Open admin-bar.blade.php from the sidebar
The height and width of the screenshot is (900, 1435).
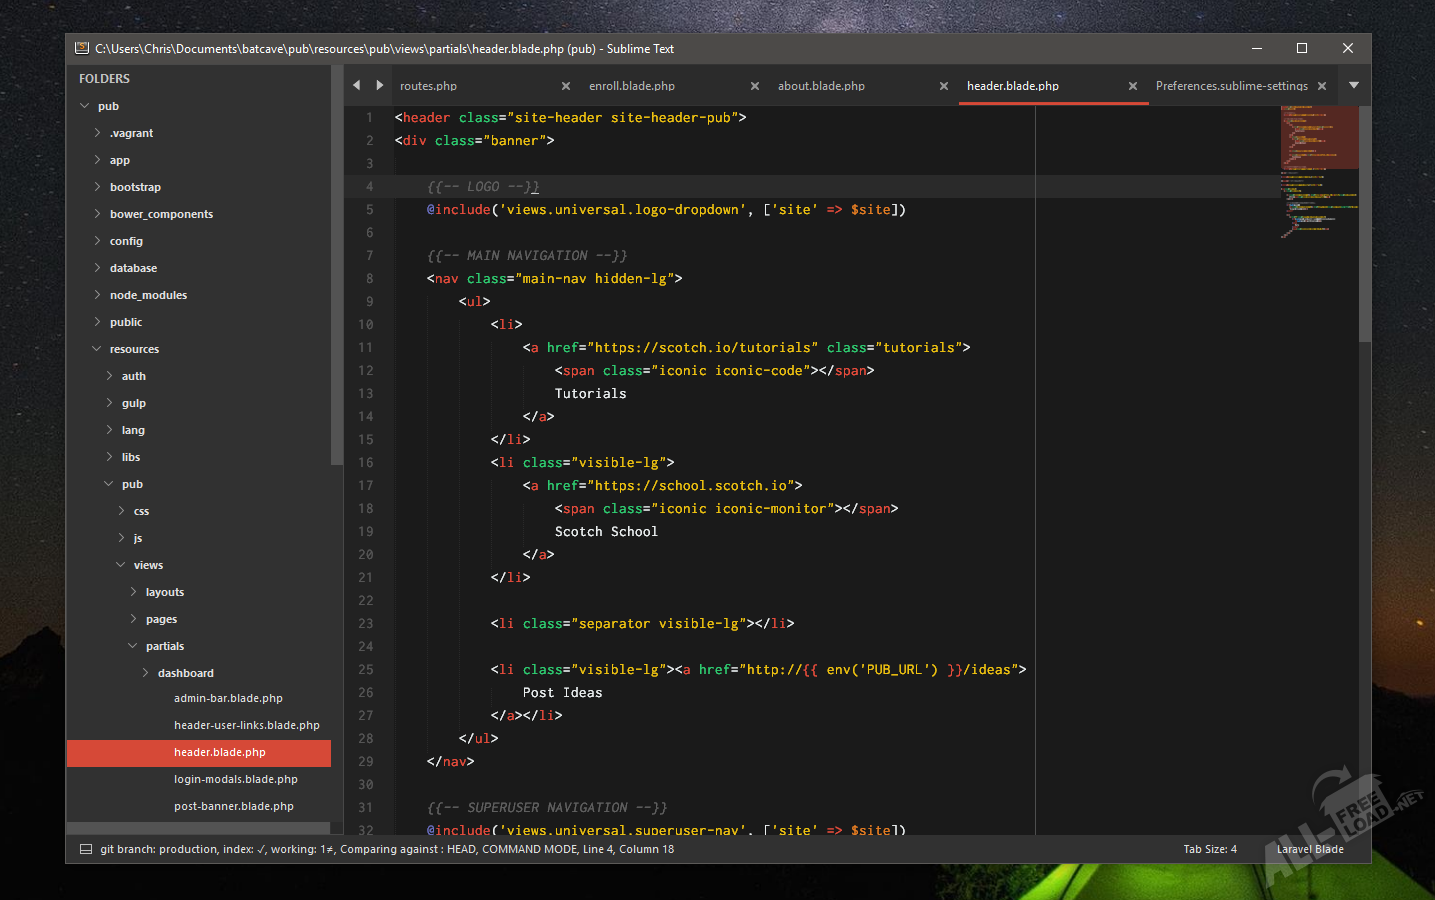click(x=228, y=698)
